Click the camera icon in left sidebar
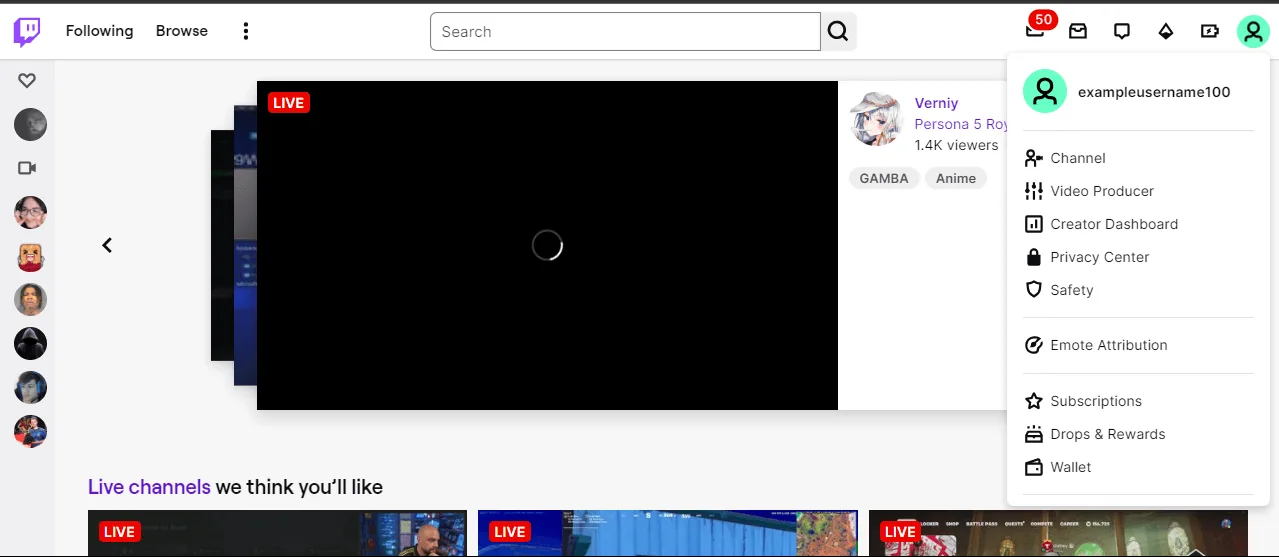This screenshot has width=1279, height=557. tap(27, 168)
